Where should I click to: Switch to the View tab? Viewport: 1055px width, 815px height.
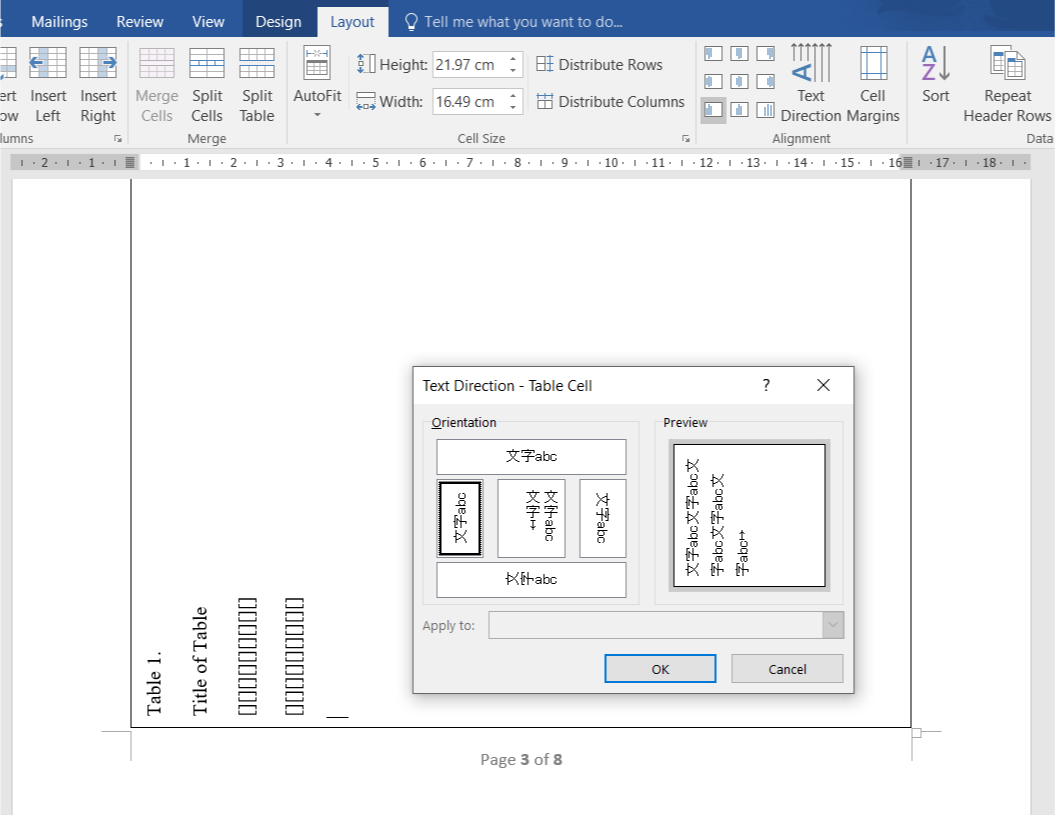pyautogui.click(x=208, y=22)
